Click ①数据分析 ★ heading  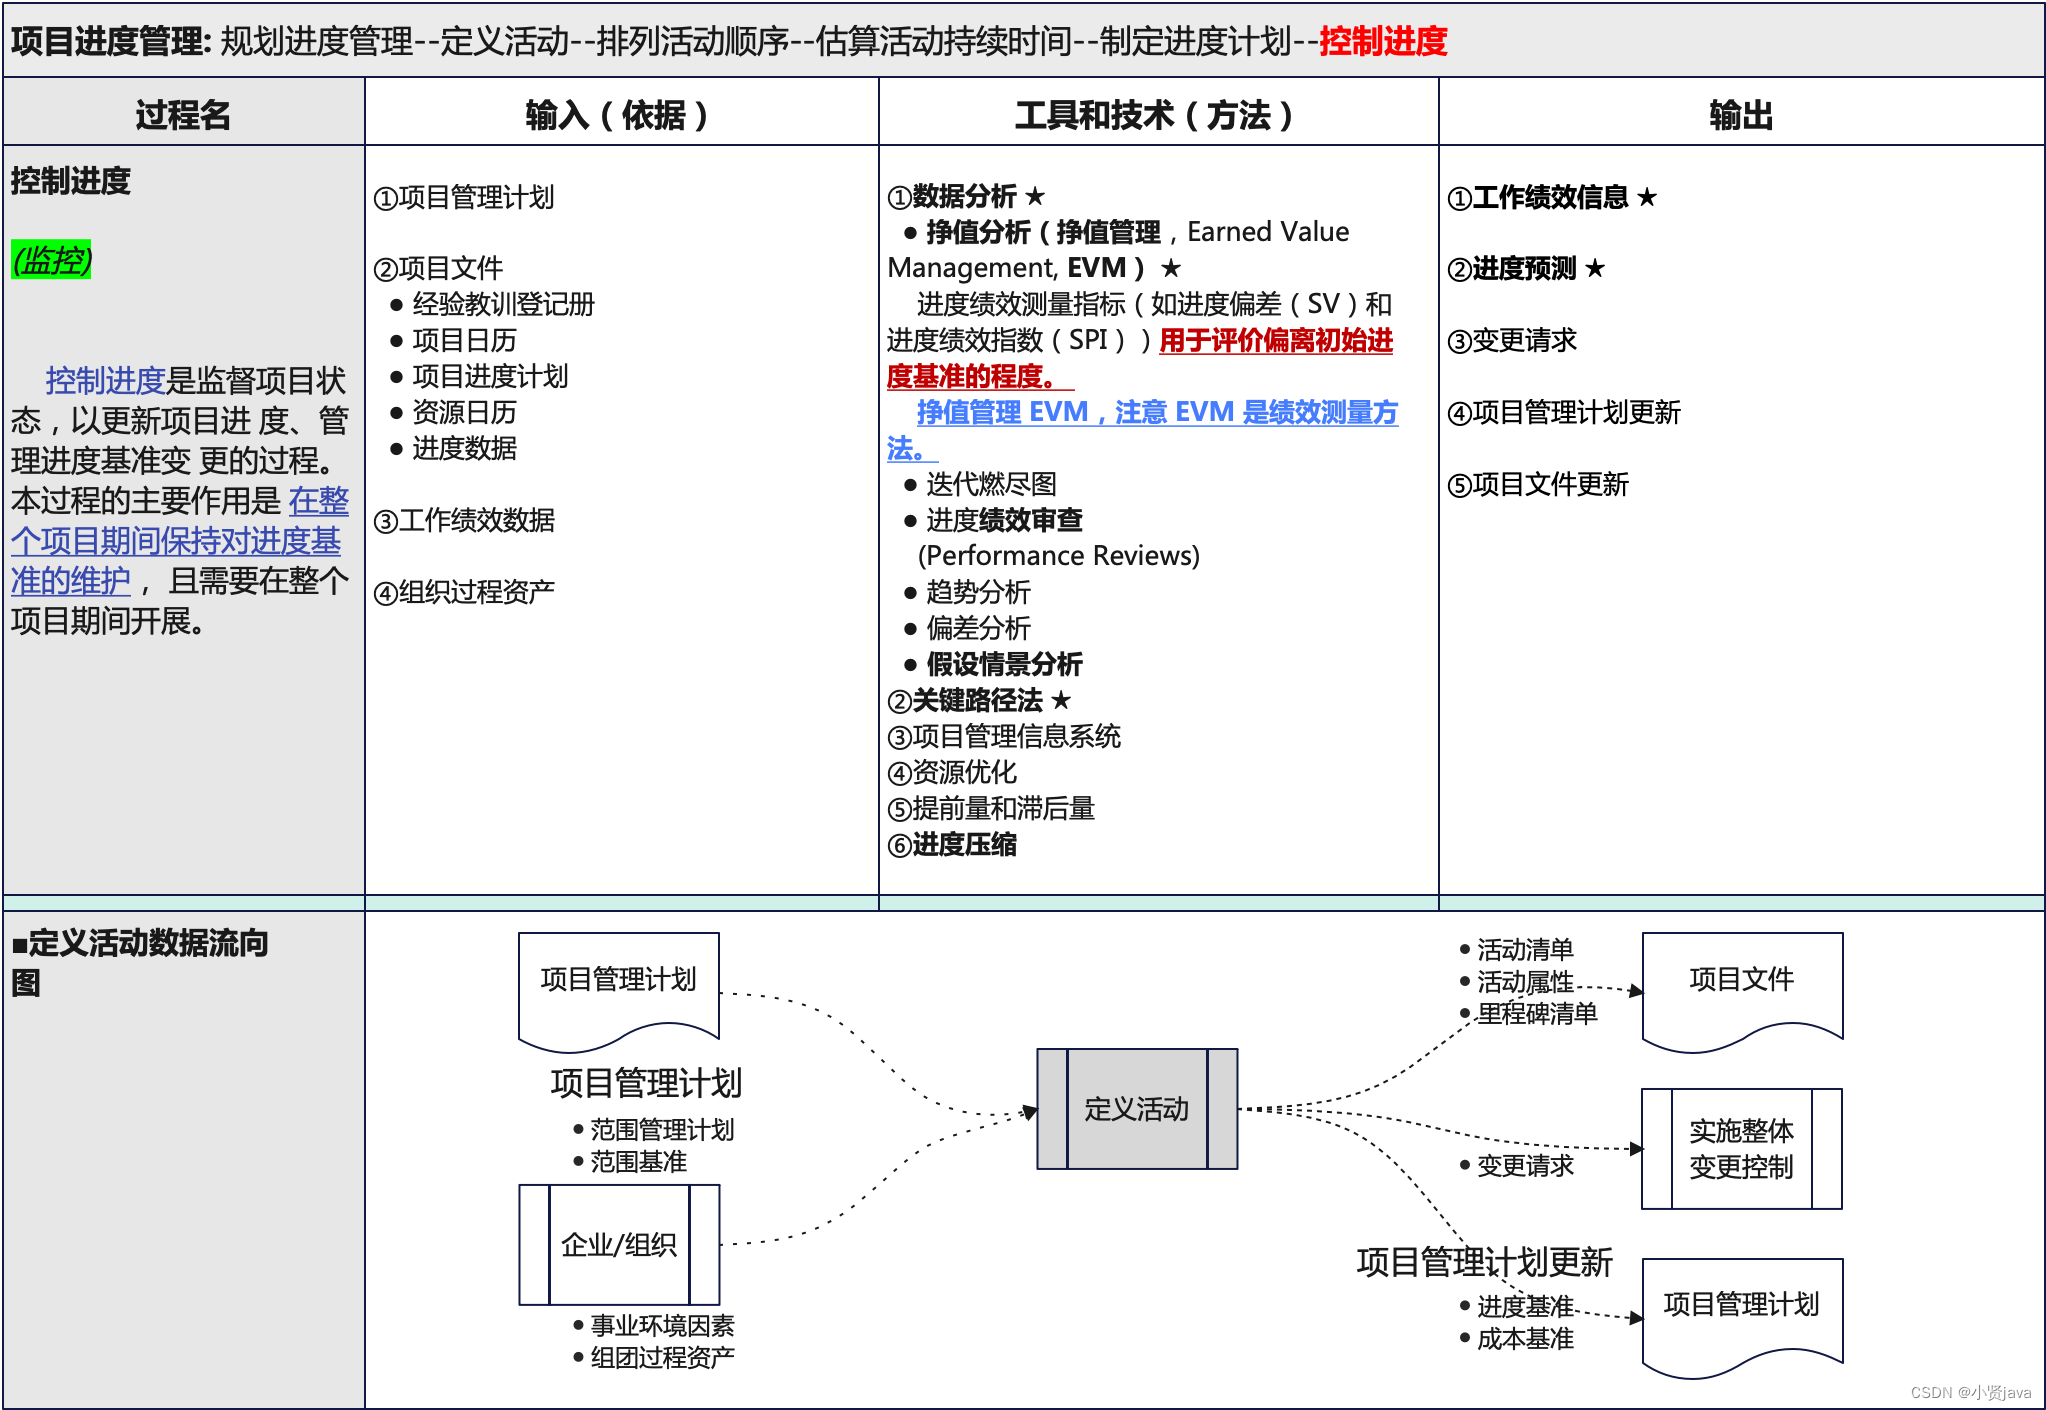click(966, 196)
